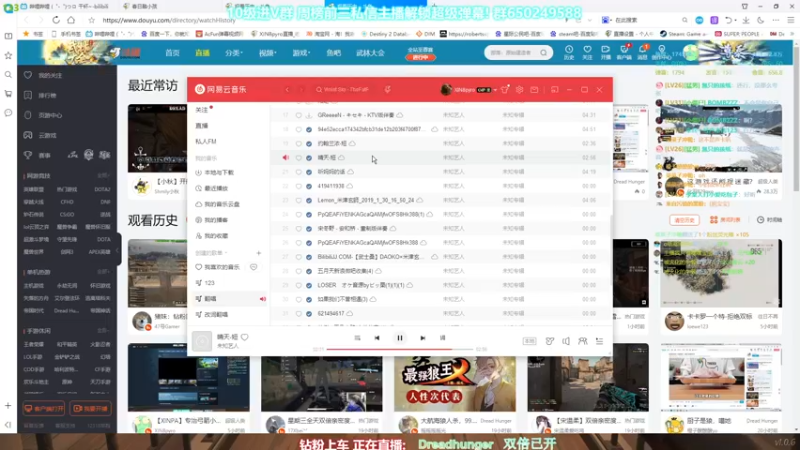Image resolution: width=800 pixels, height=450 pixels.
Task: Open the 分类 dropdown in Douyu navigation
Action: click(234, 53)
